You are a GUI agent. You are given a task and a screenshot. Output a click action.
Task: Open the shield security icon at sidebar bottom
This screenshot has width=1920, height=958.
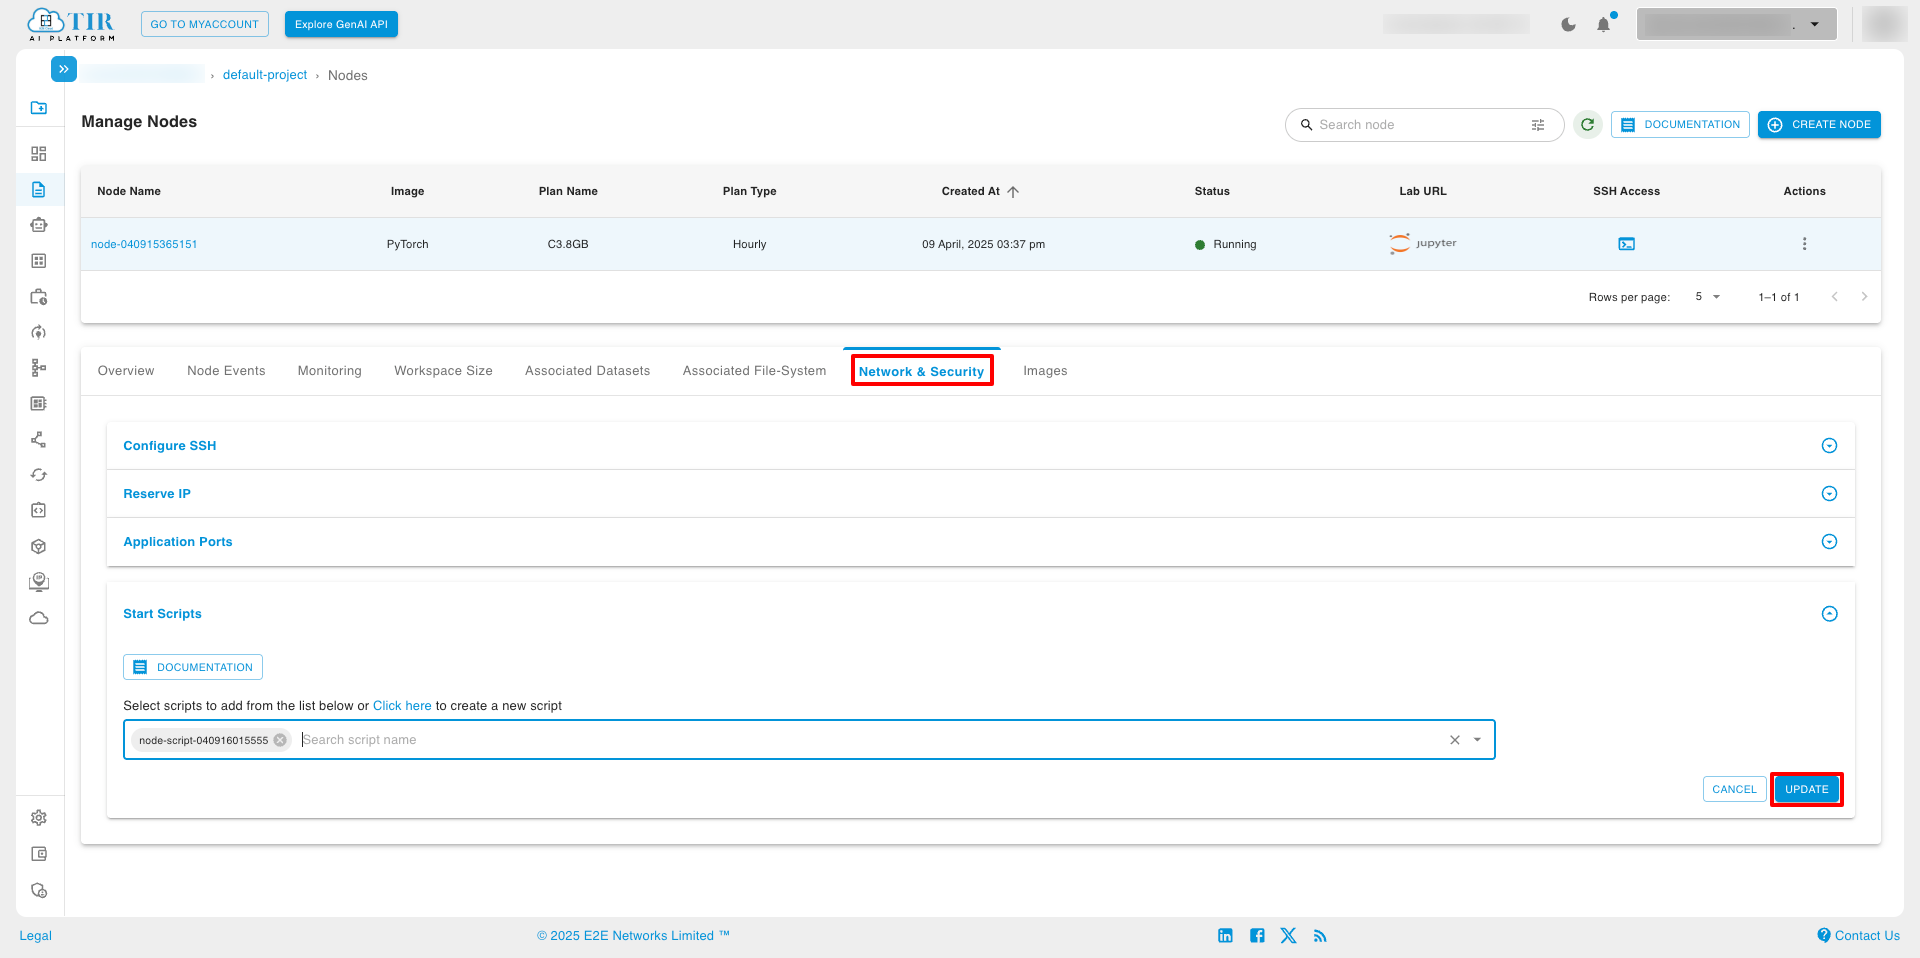tap(39, 890)
